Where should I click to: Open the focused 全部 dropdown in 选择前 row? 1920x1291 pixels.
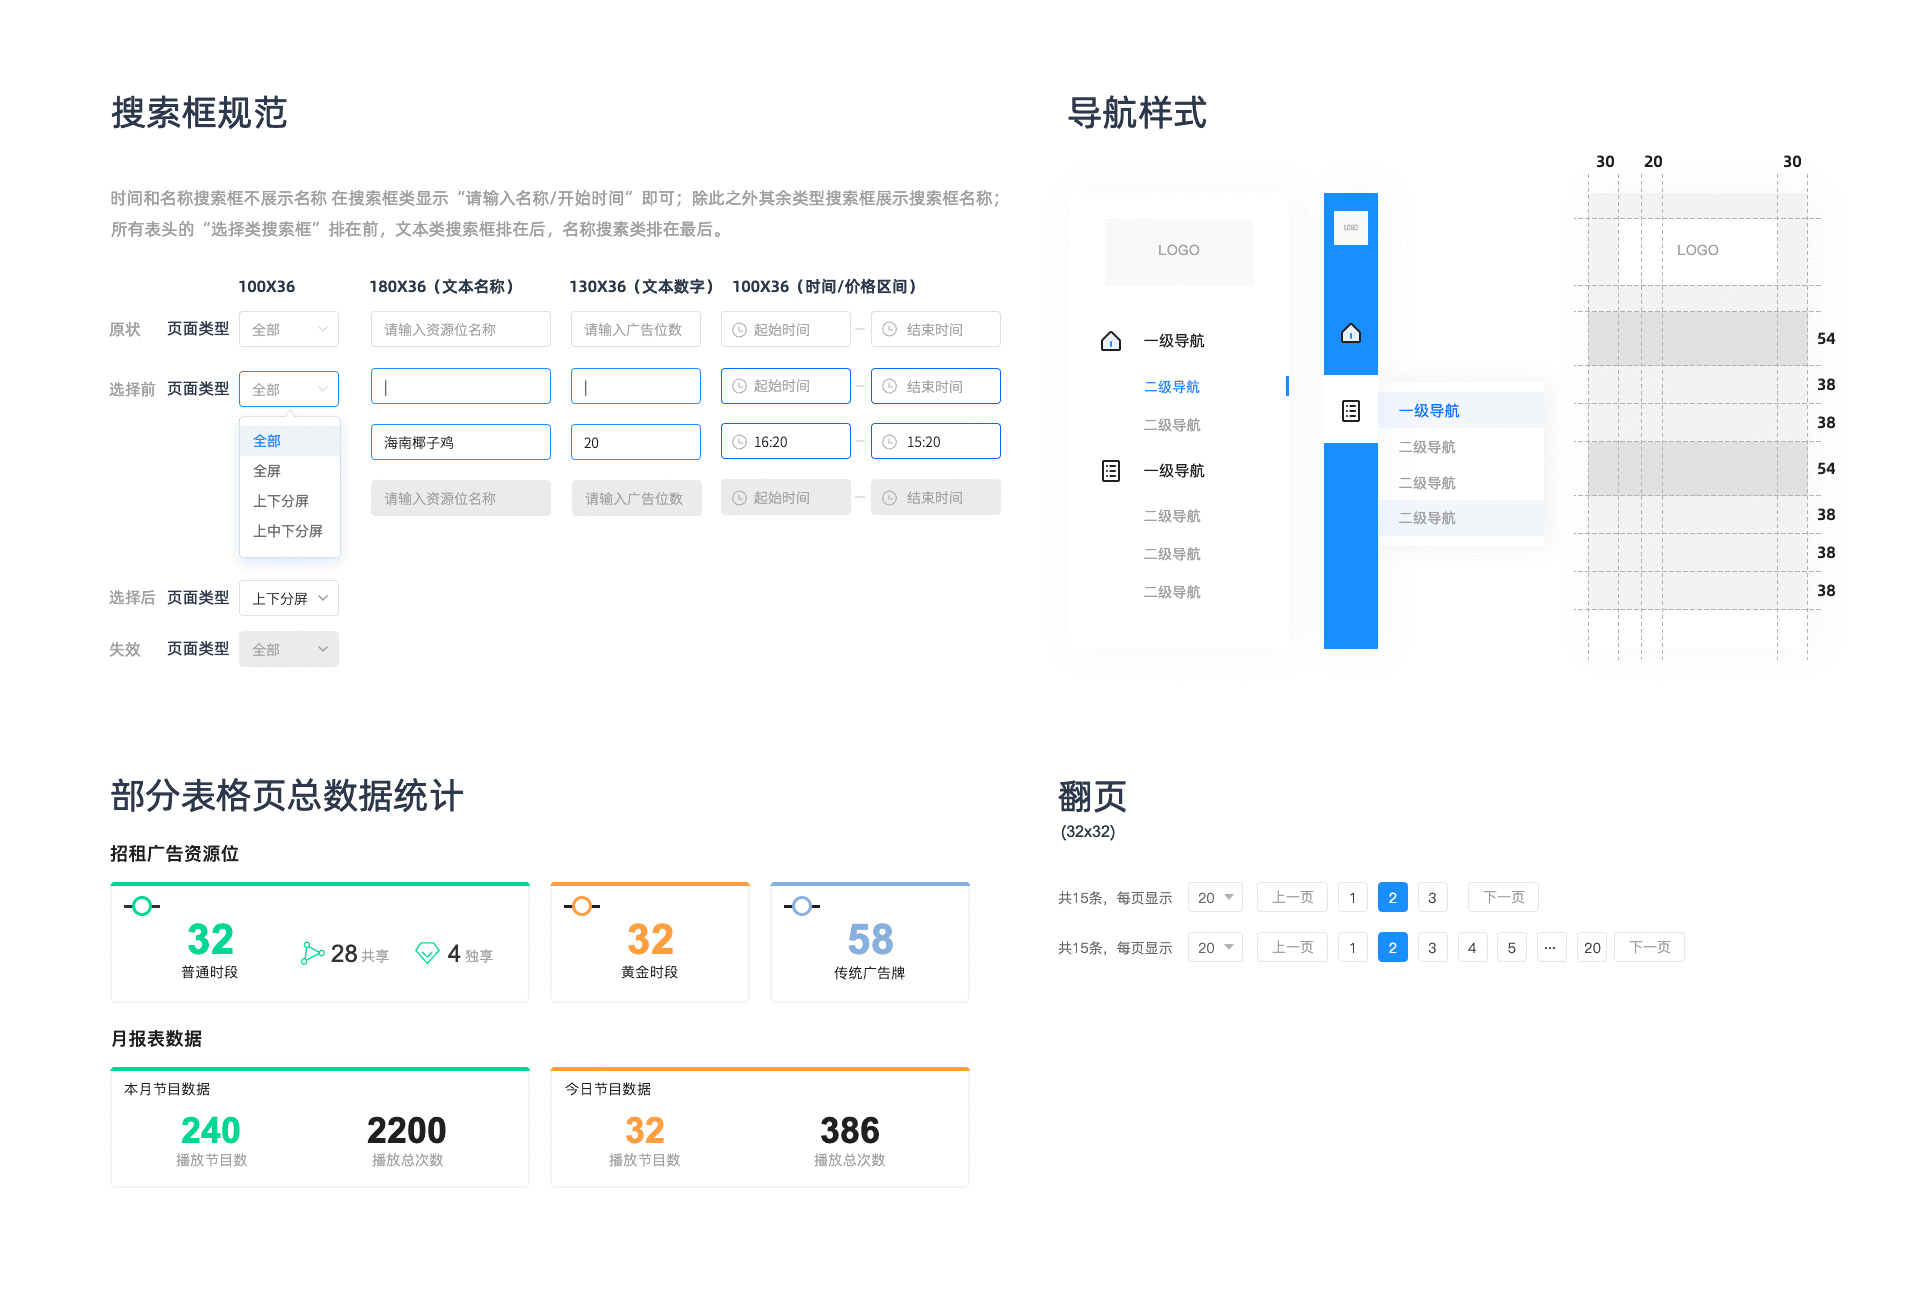point(289,389)
